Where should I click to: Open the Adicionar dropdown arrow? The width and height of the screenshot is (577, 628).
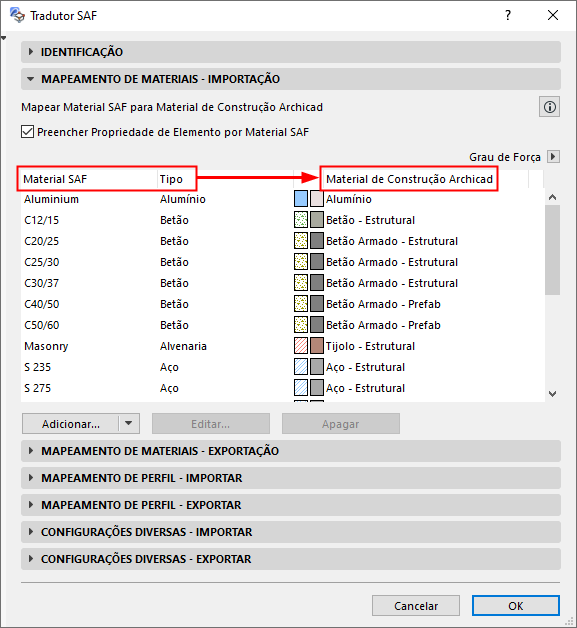[129, 423]
